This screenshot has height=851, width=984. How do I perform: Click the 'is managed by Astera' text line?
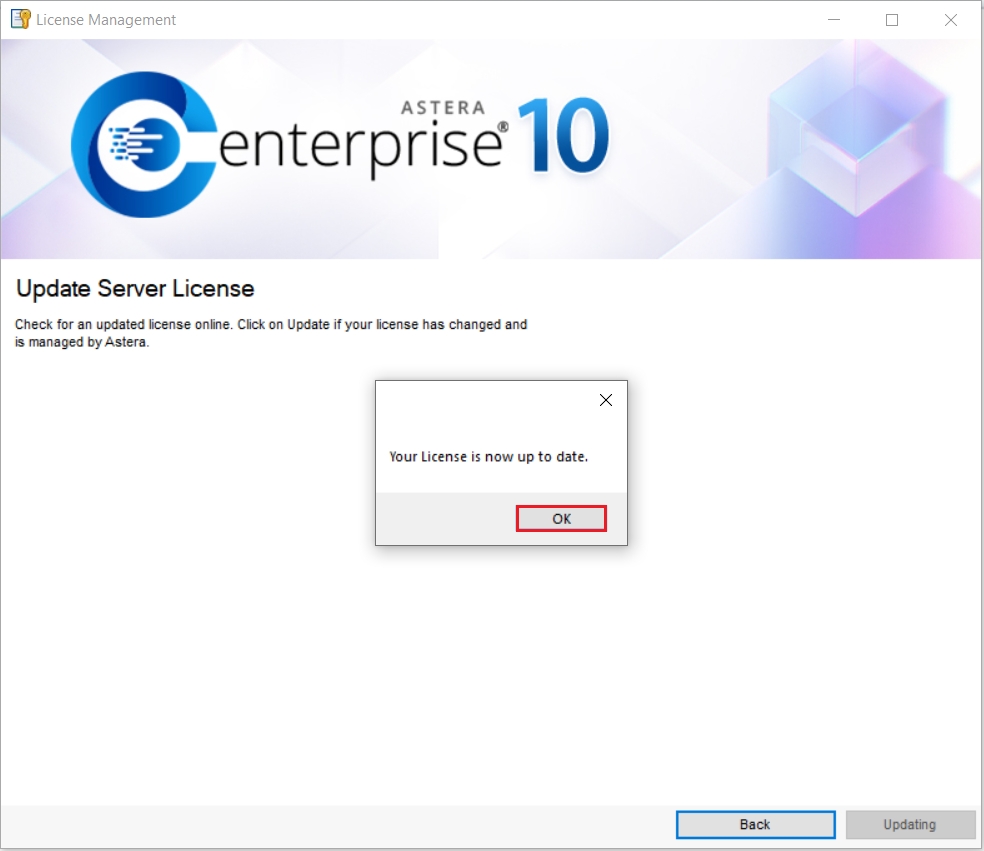click(x=82, y=342)
